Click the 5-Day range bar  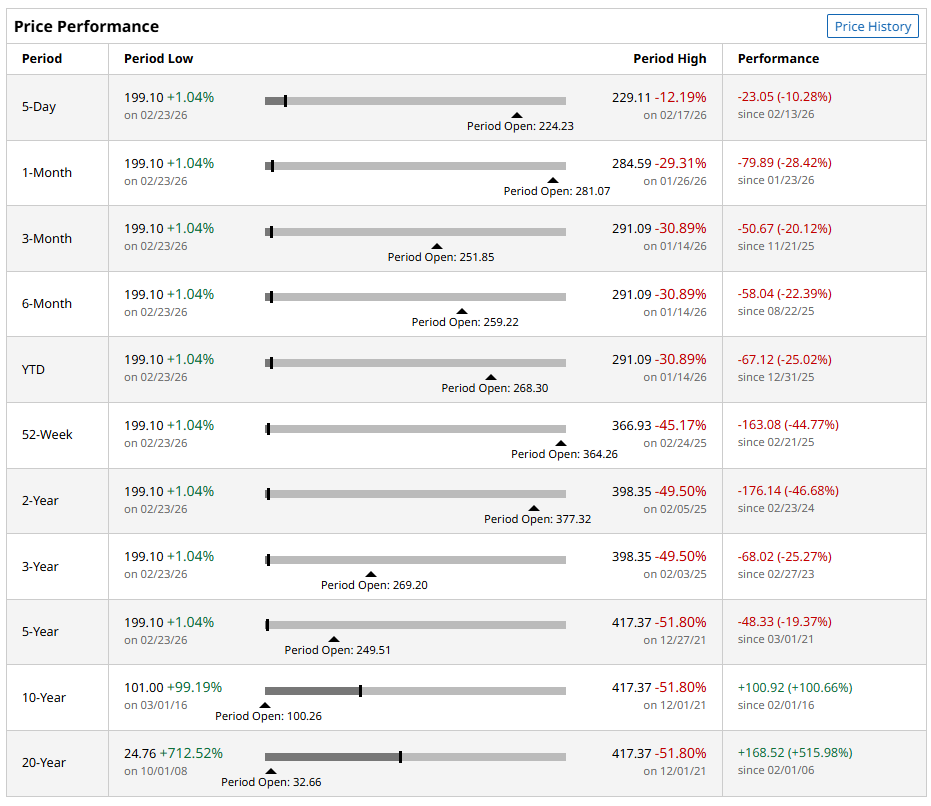click(415, 101)
